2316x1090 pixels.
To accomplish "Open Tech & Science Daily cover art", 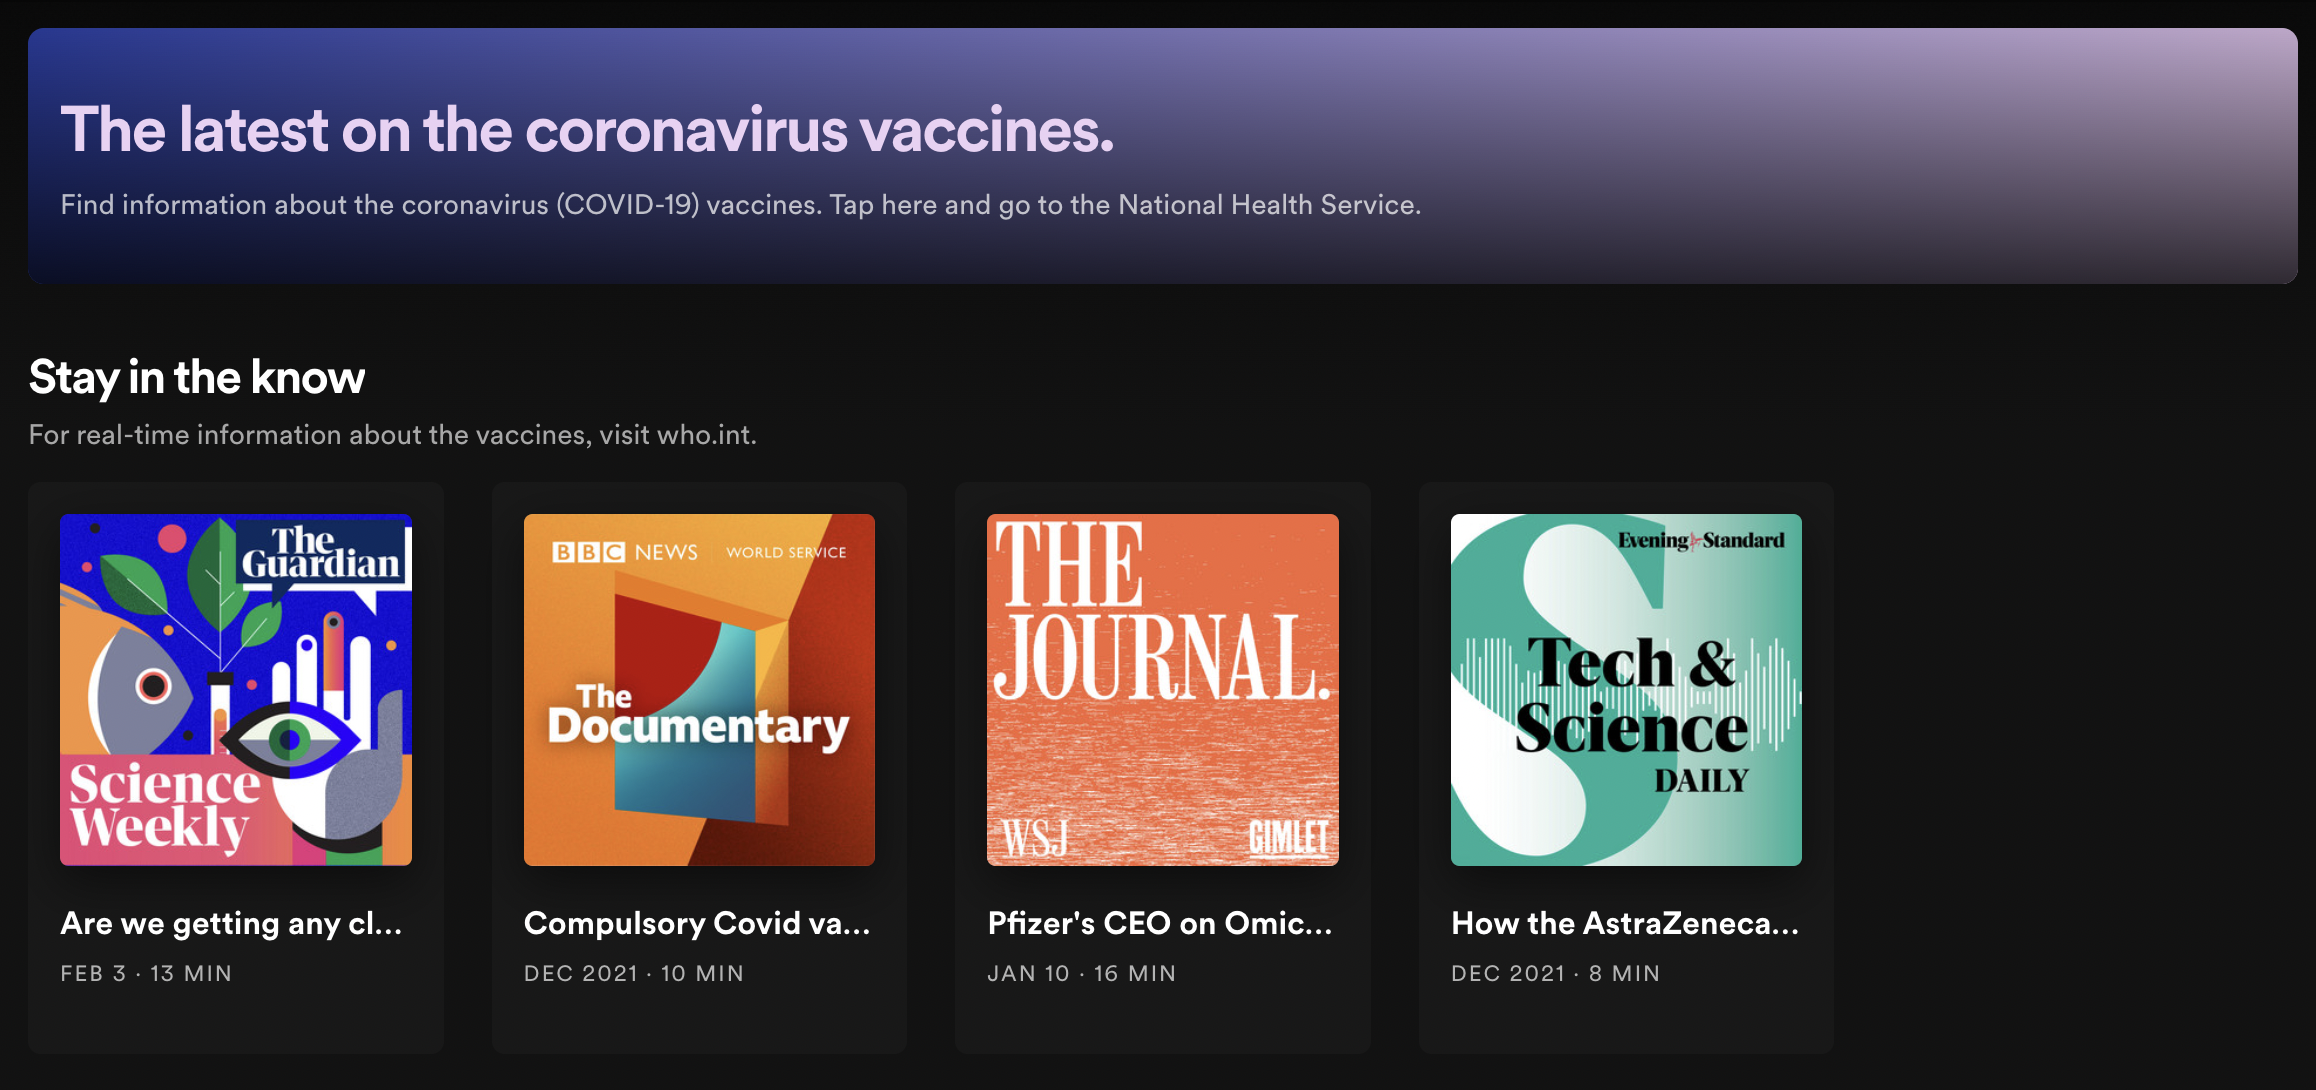I will click(x=1626, y=690).
